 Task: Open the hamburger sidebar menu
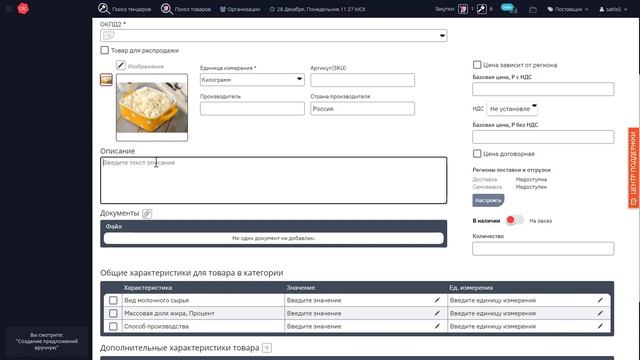click(x=8, y=9)
